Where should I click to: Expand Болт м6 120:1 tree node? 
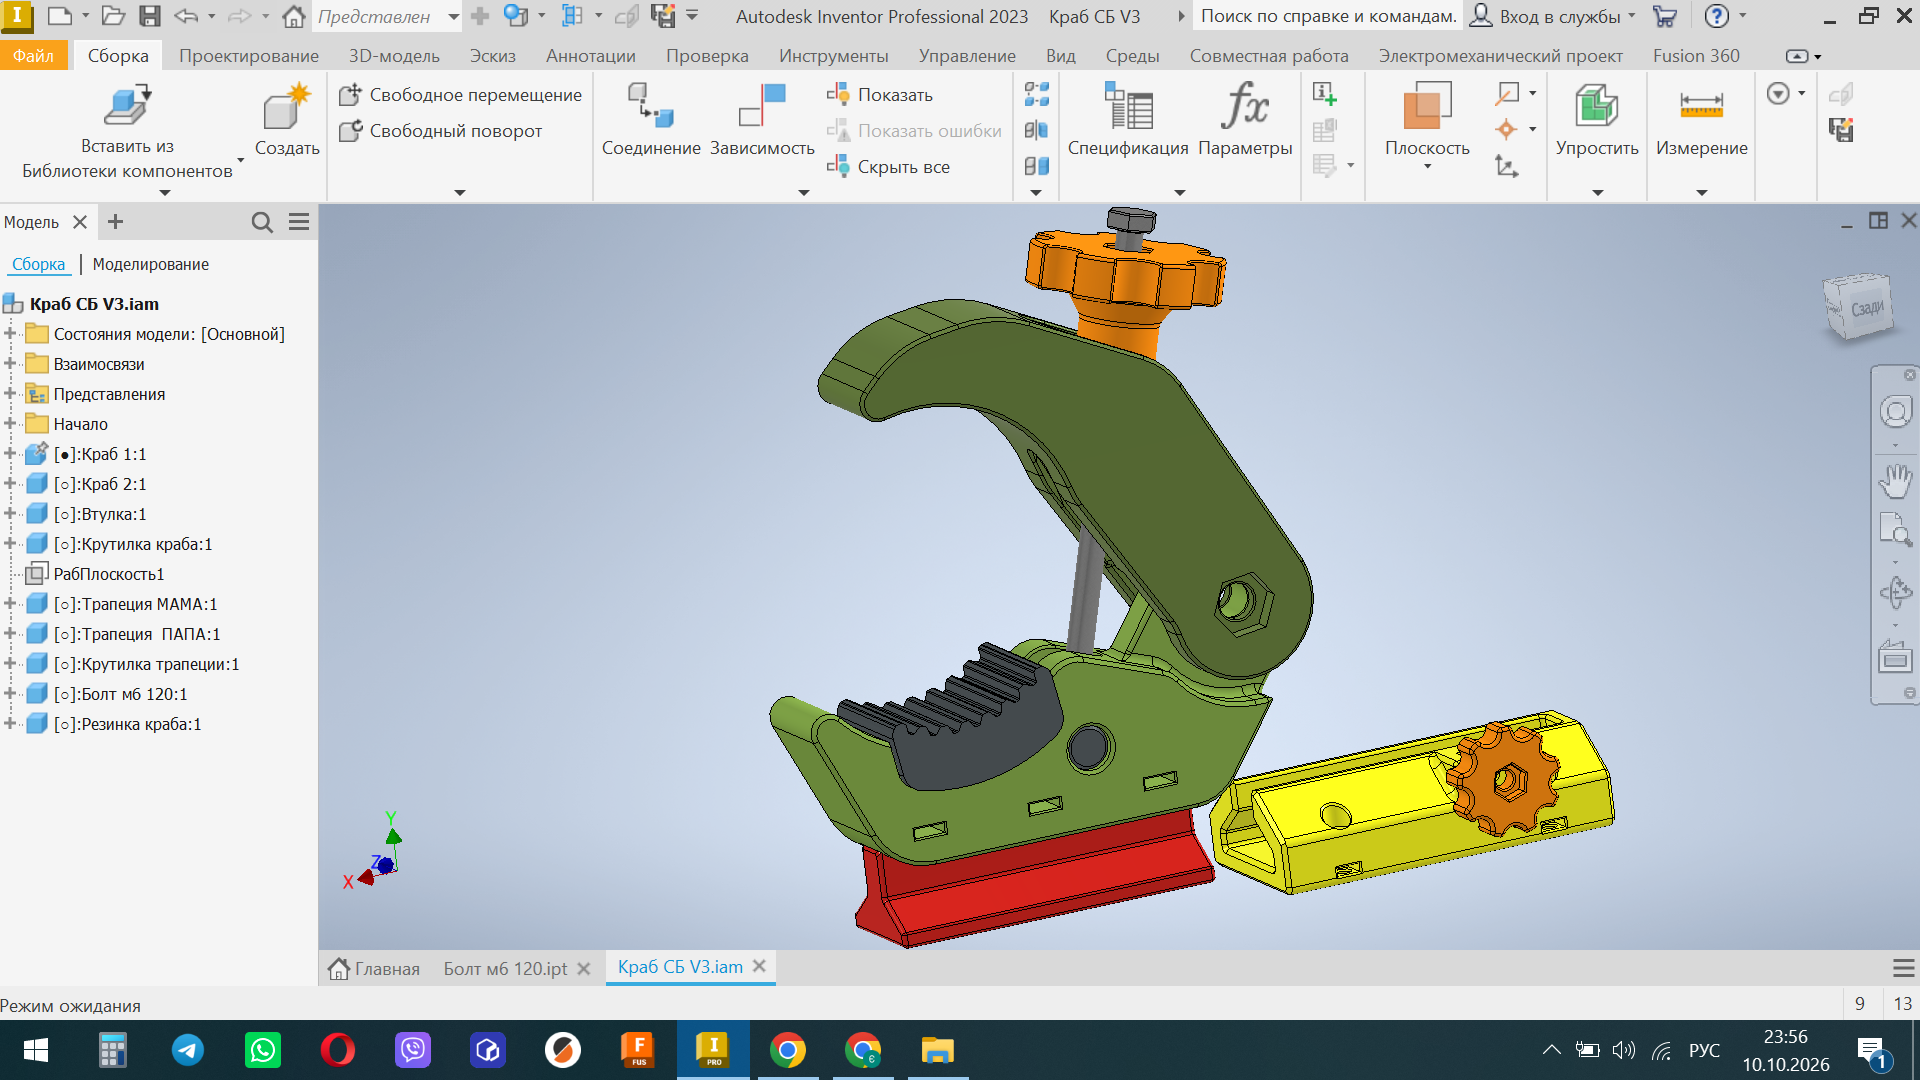(9, 694)
